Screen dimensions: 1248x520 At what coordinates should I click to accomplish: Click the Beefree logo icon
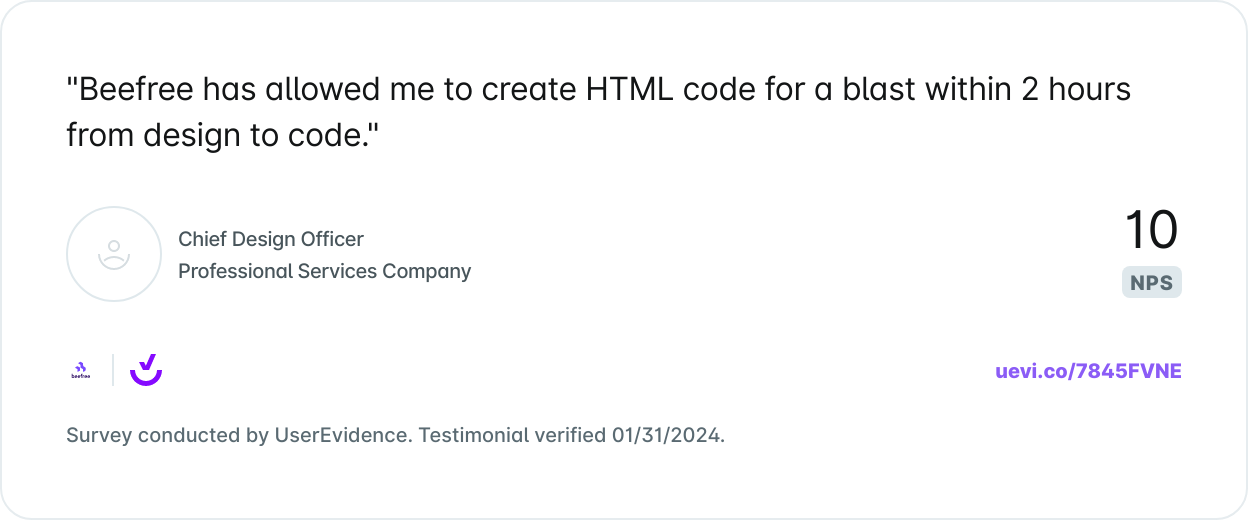[x=80, y=370]
